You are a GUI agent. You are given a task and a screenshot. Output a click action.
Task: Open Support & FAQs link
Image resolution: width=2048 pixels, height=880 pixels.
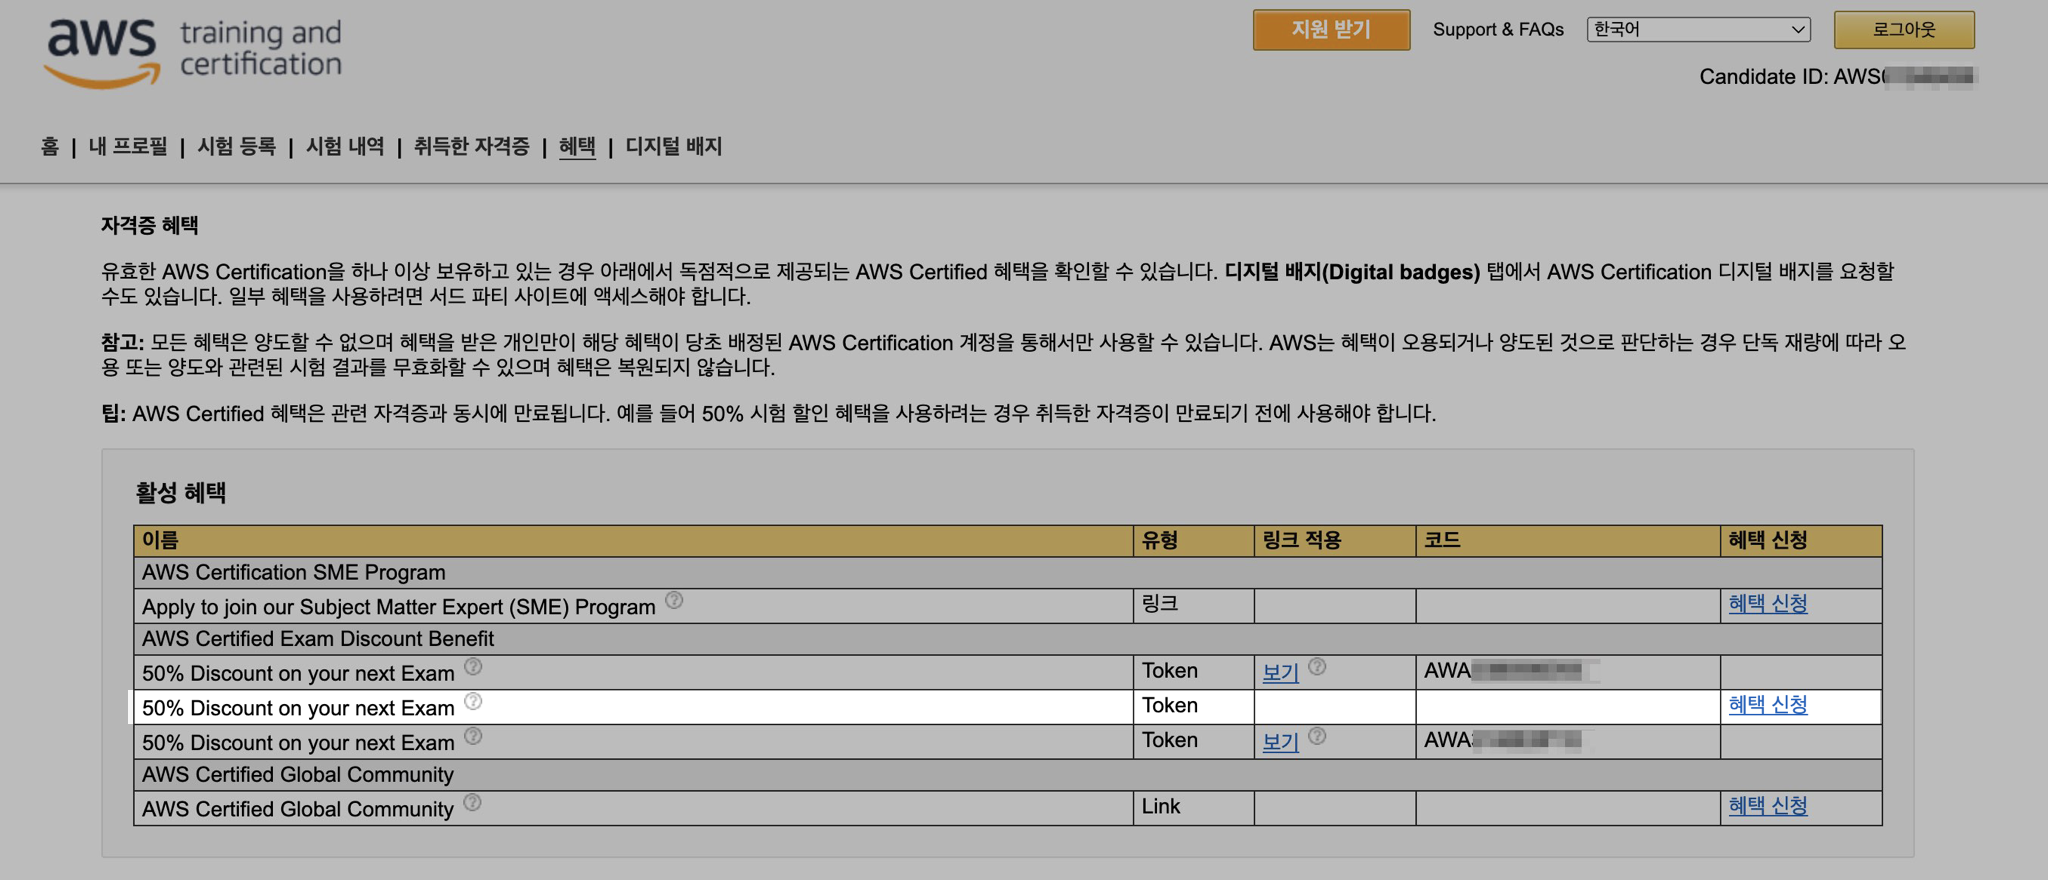pos(1498,29)
